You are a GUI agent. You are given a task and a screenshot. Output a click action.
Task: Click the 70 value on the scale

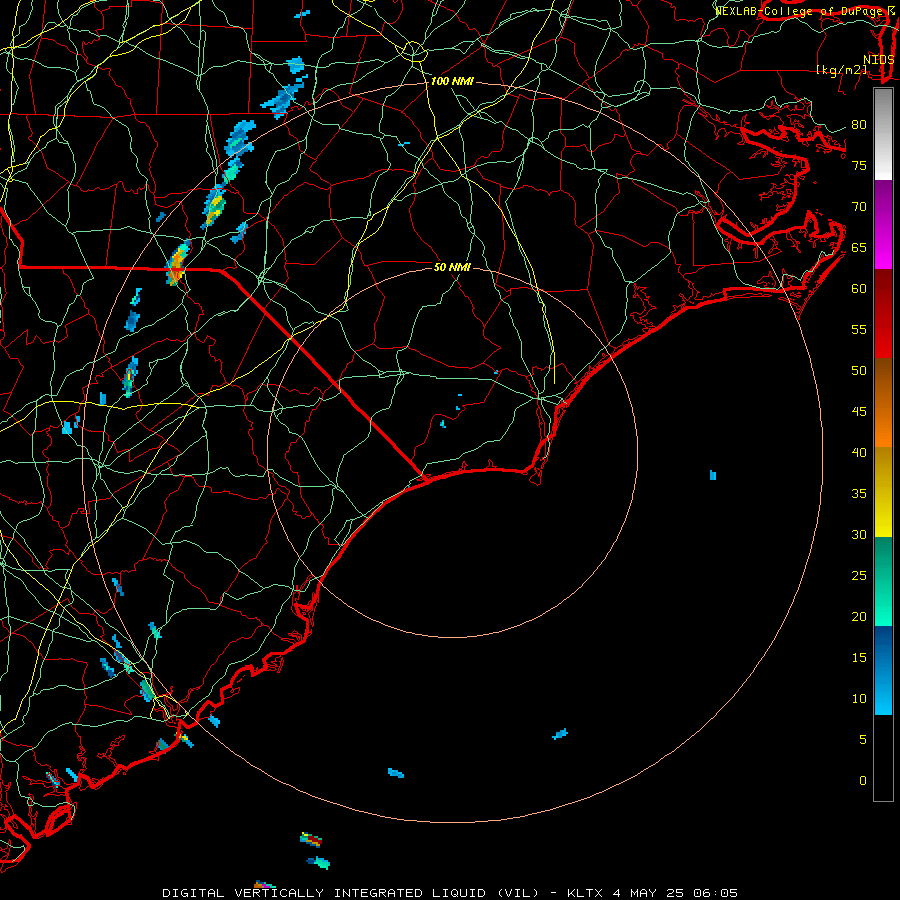tap(859, 207)
